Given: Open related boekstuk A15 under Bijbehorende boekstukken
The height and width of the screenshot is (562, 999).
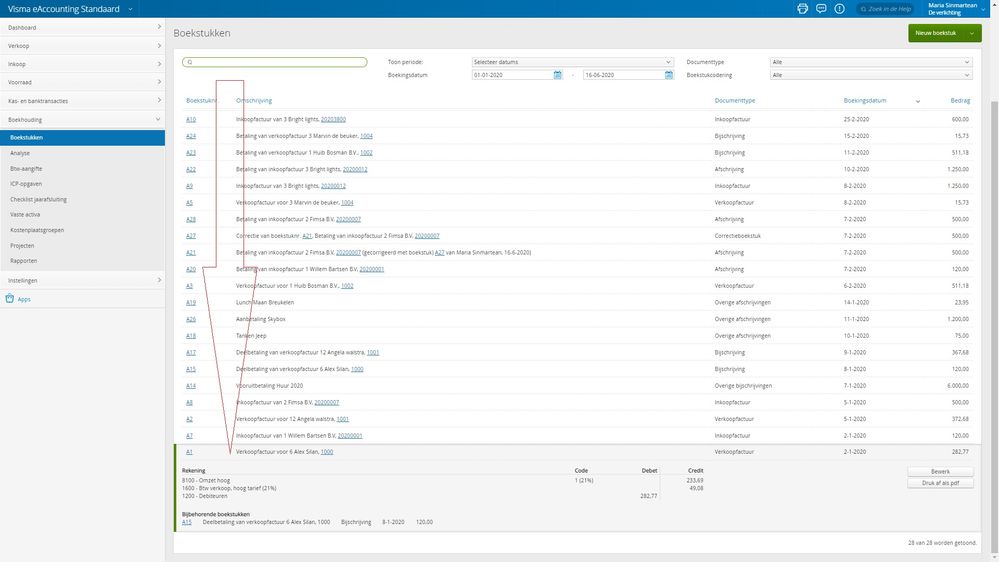Looking at the screenshot, I should (x=187, y=522).
